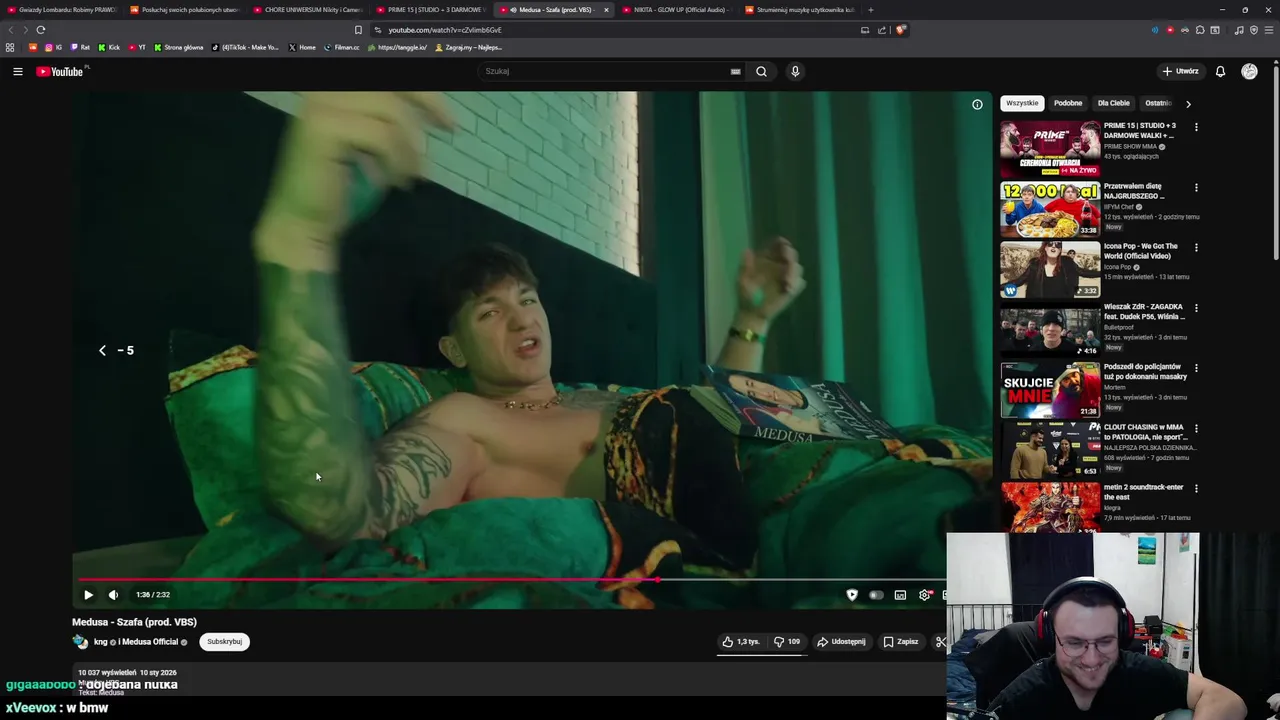The height and width of the screenshot is (720, 1280).
Task: Switch to the NIKITA - GLOW UP tab
Action: click(x=675, y=10)
